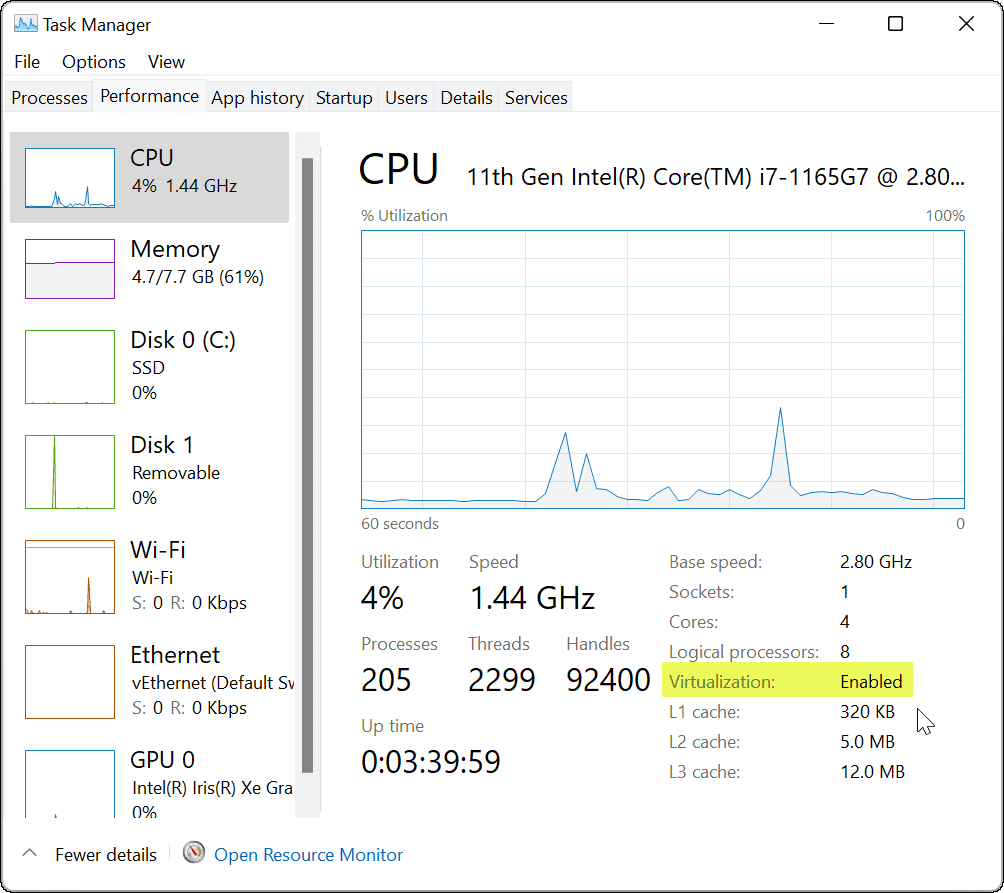Open the View menu
The height and width of the screenshot is (893, 1004).
(166, 62)
